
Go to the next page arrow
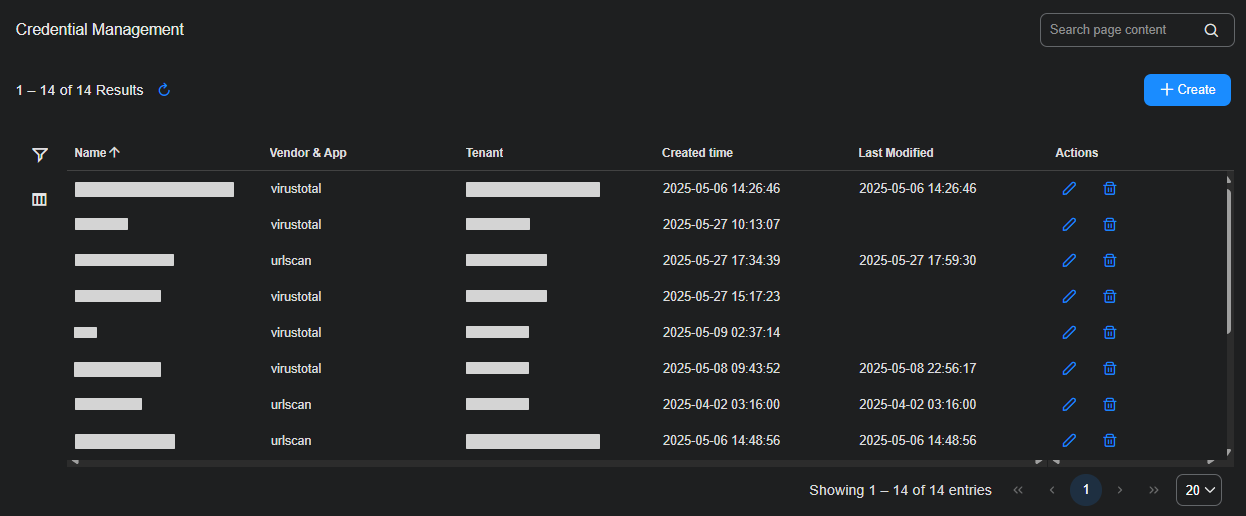[x=1120, y=490]
